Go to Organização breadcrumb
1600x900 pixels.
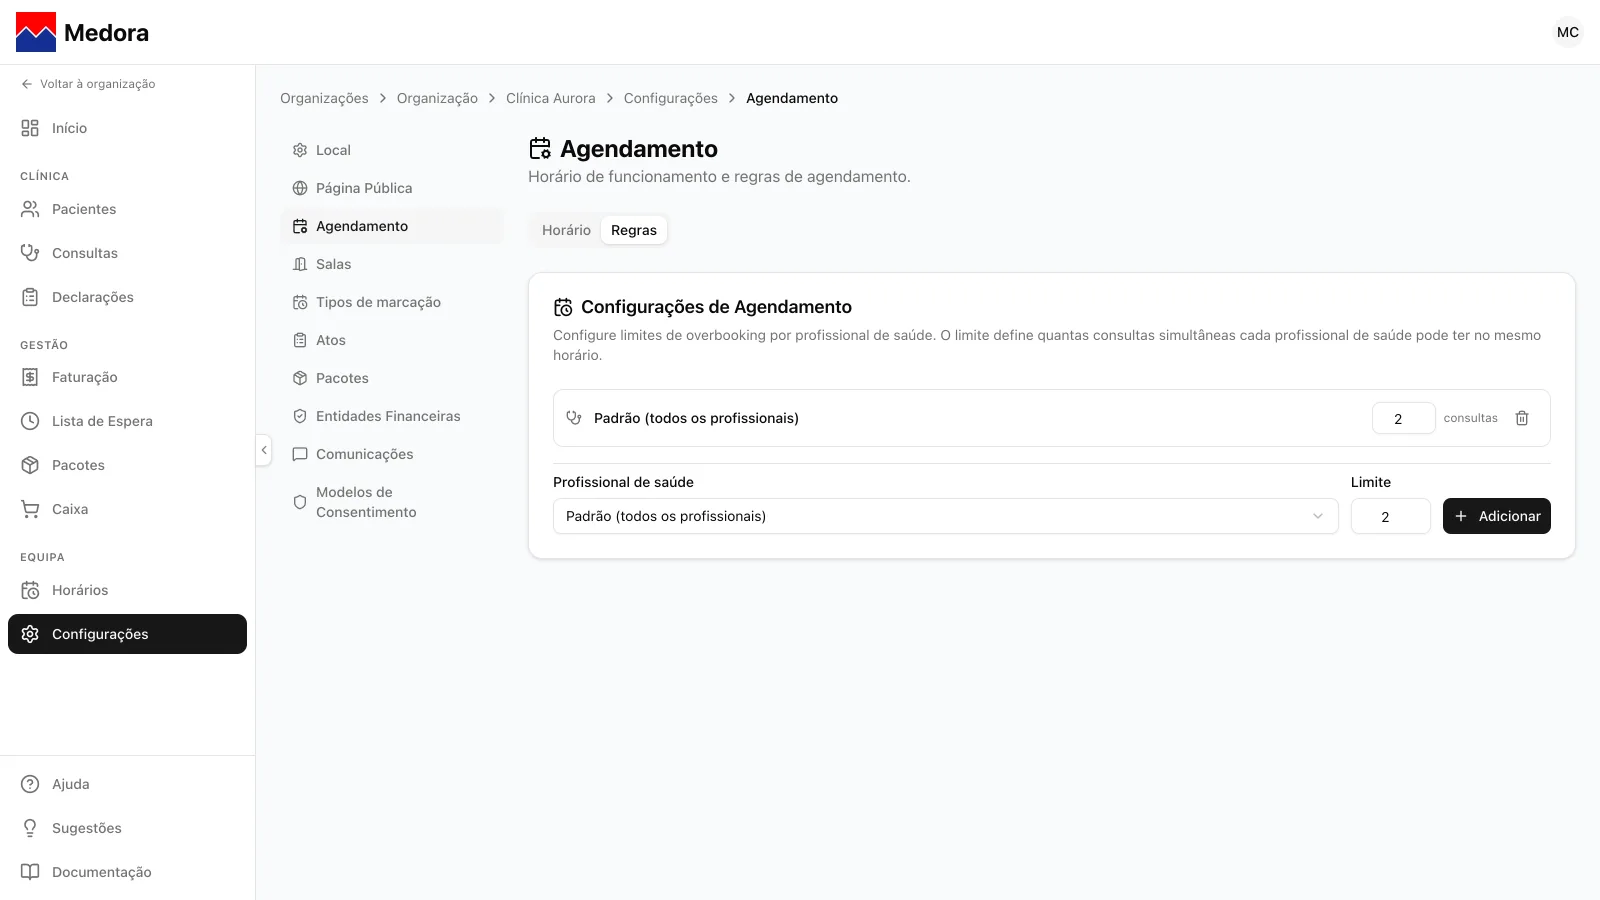coord(437,98)
